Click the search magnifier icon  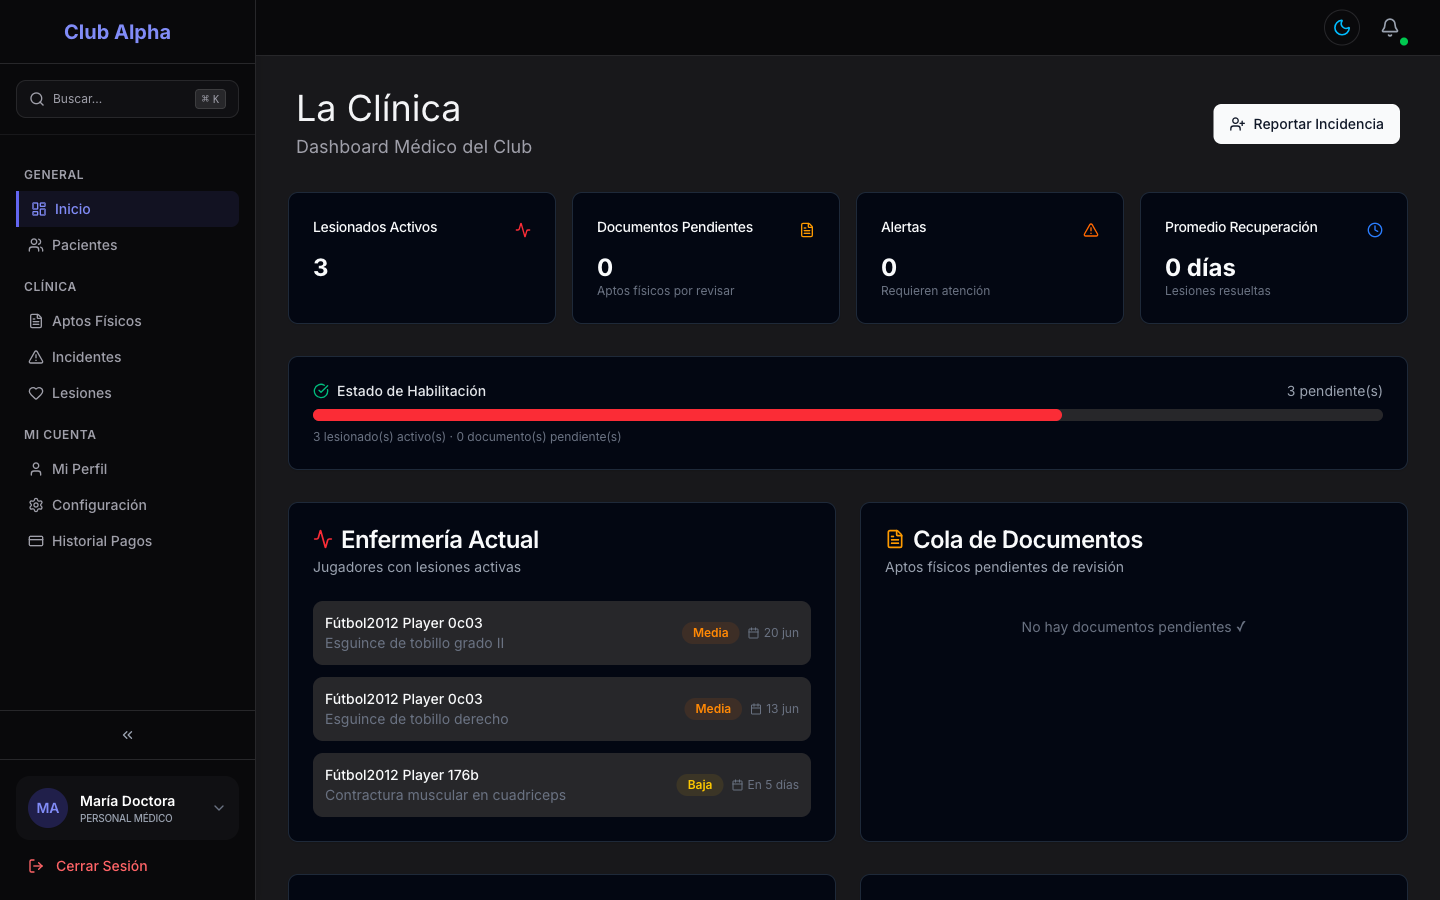(37, 99)
